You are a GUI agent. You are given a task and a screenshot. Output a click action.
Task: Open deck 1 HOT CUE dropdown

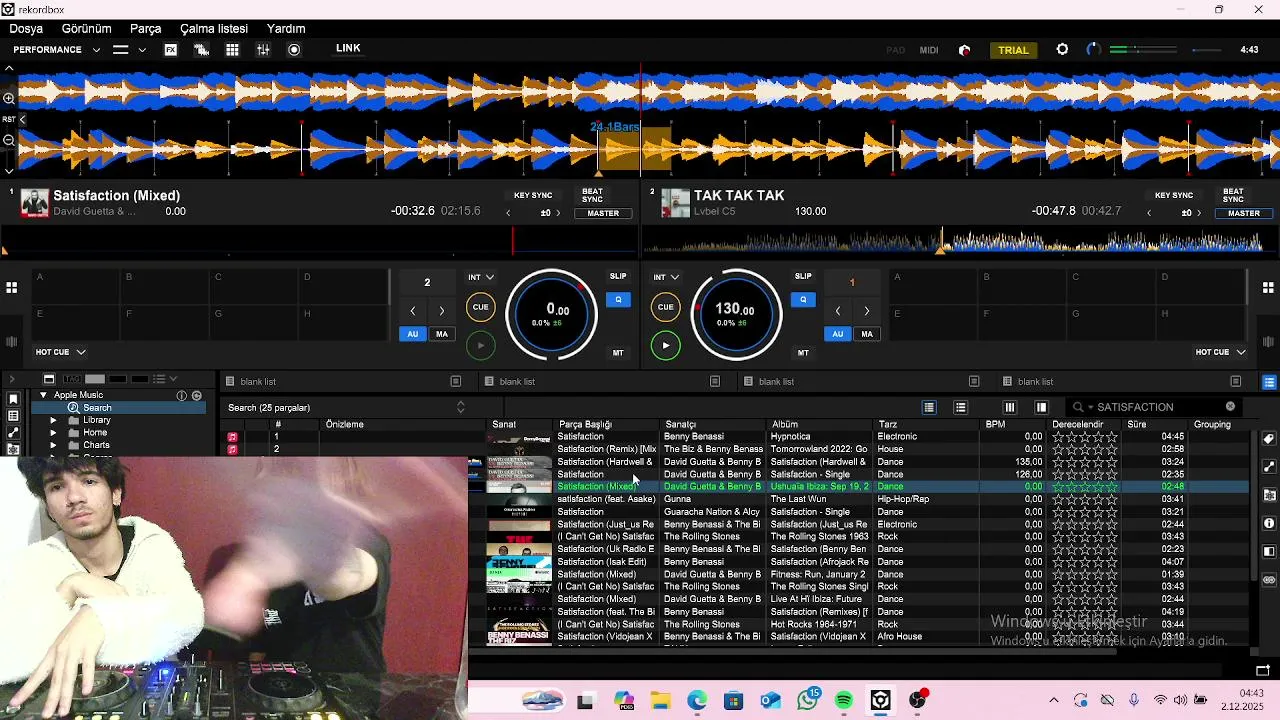coord(61,352)
